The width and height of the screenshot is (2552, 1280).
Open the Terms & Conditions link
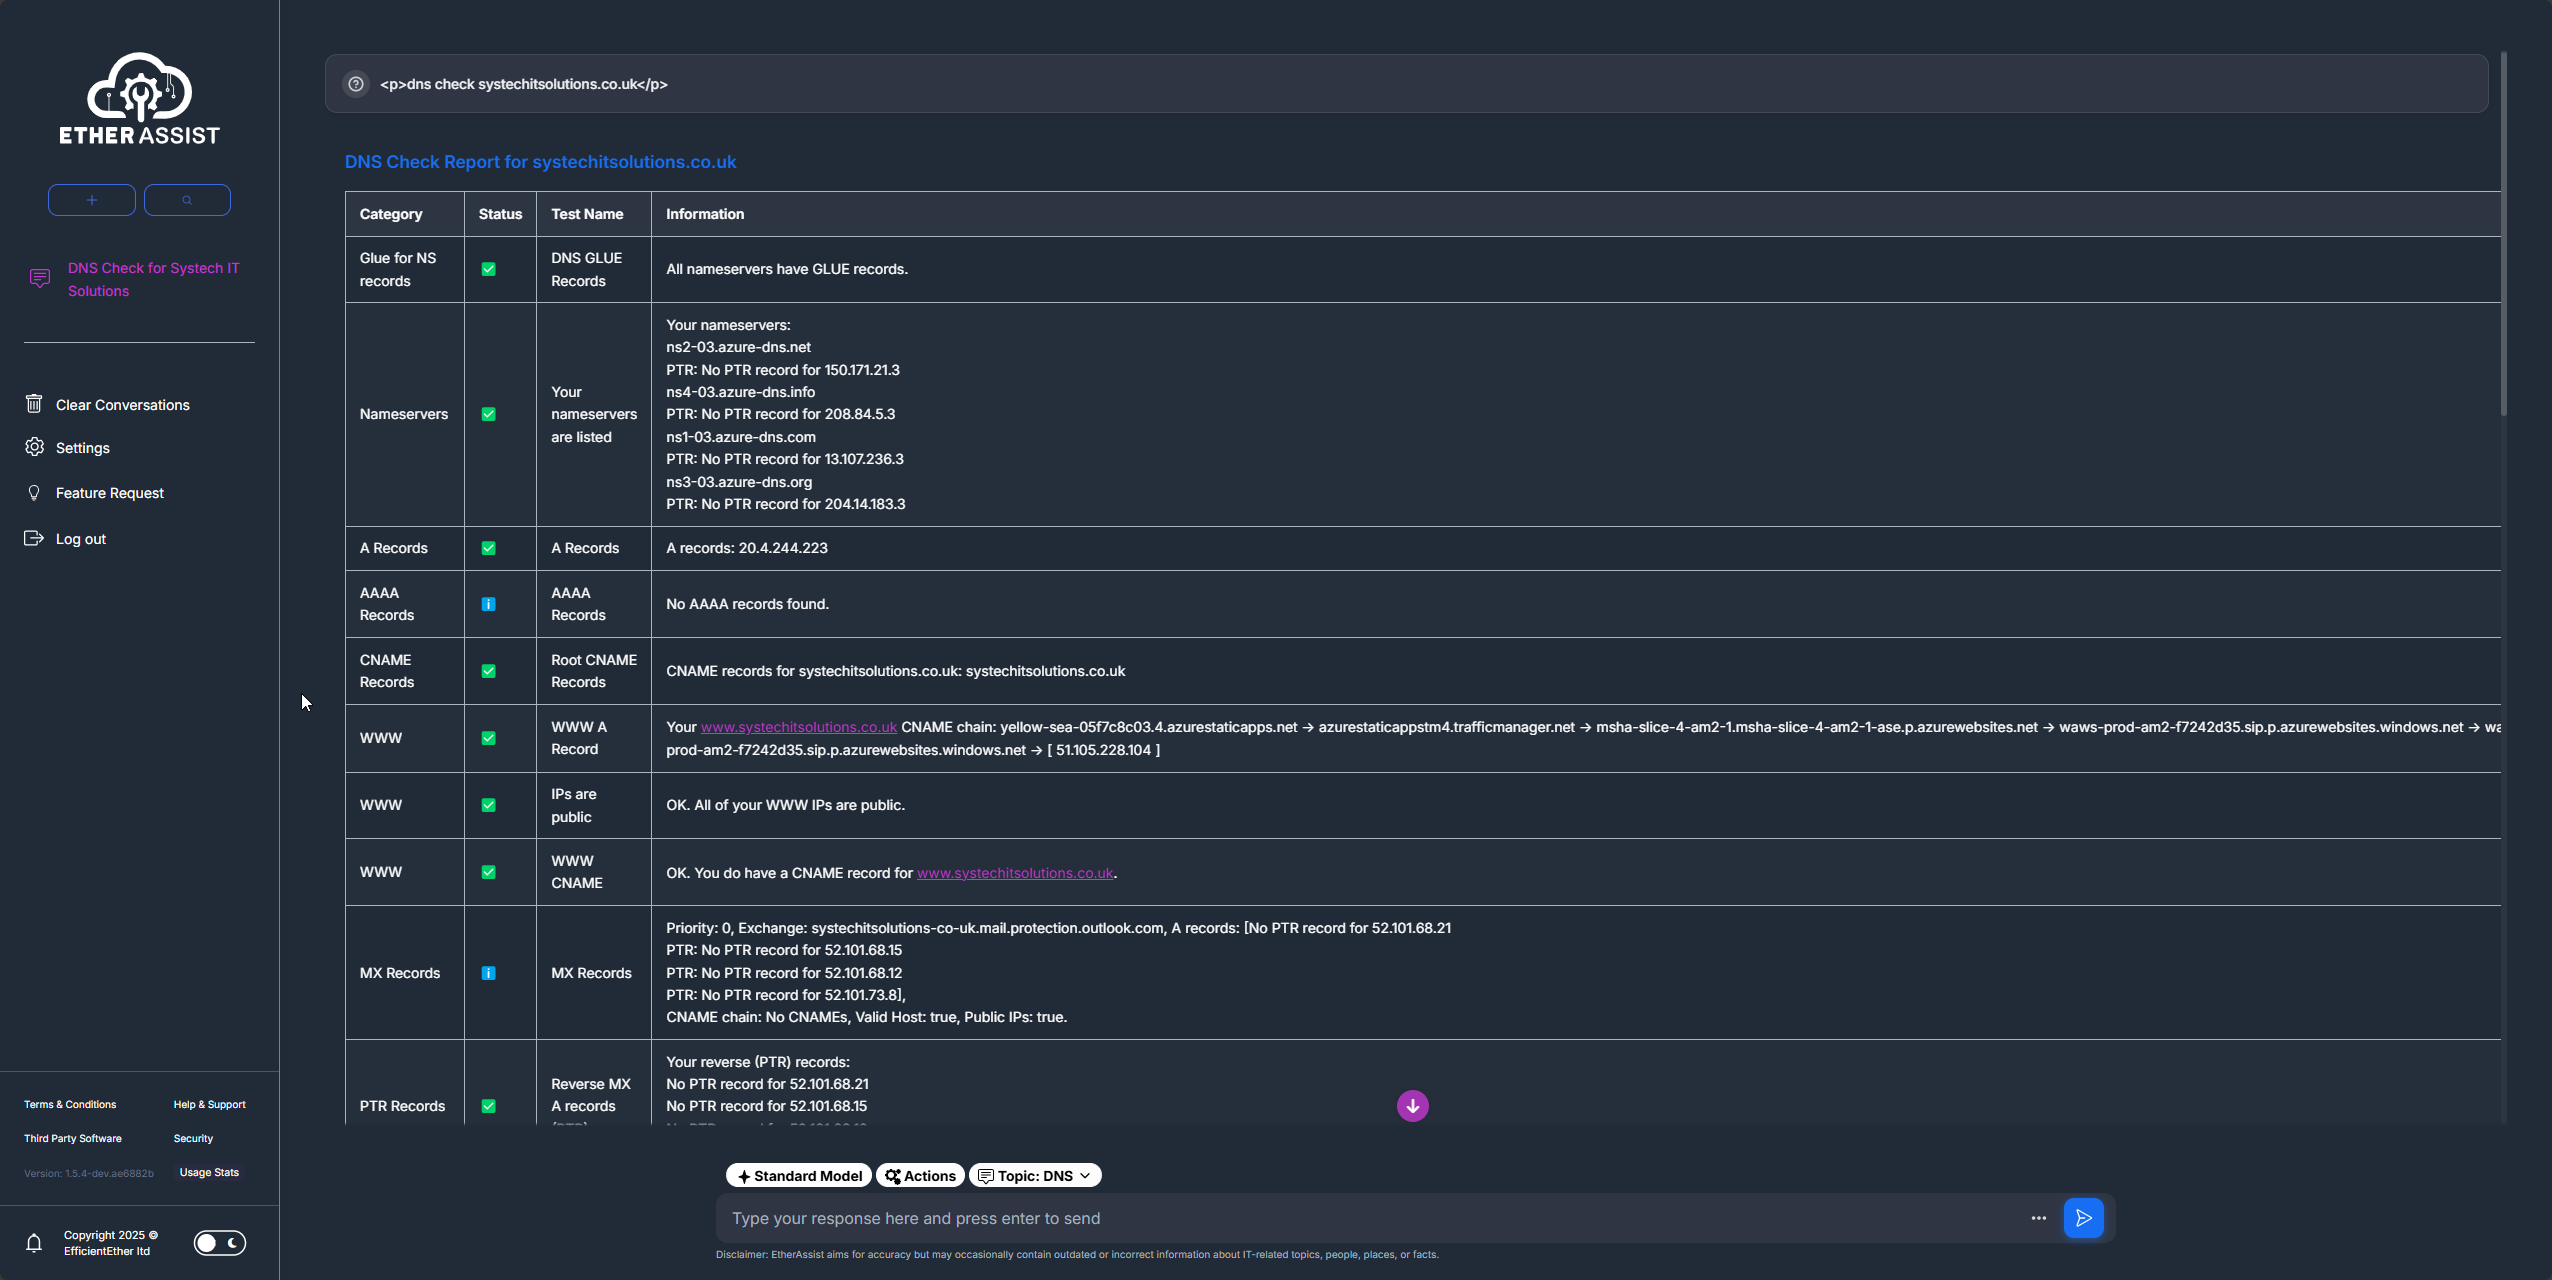tap(70, 1104)
